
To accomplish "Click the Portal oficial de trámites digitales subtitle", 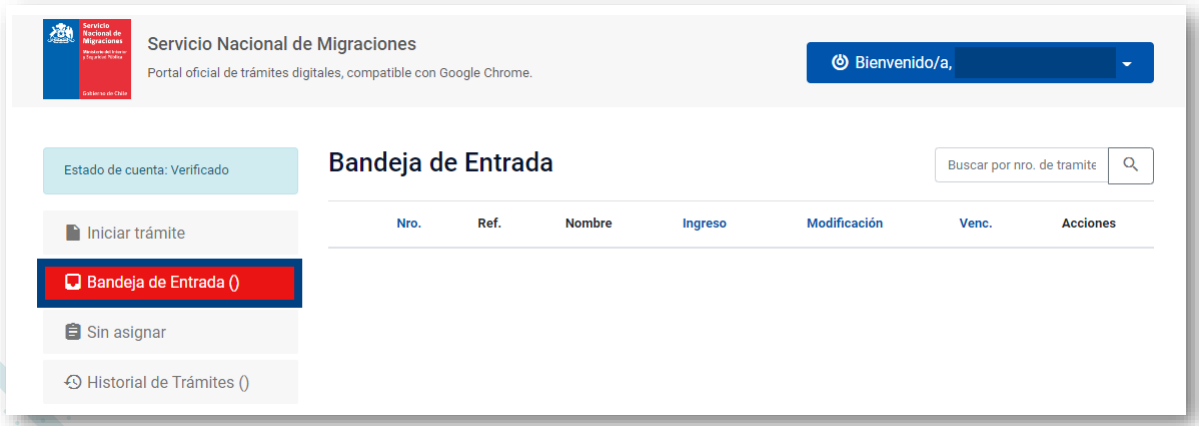I will point(340,73).
